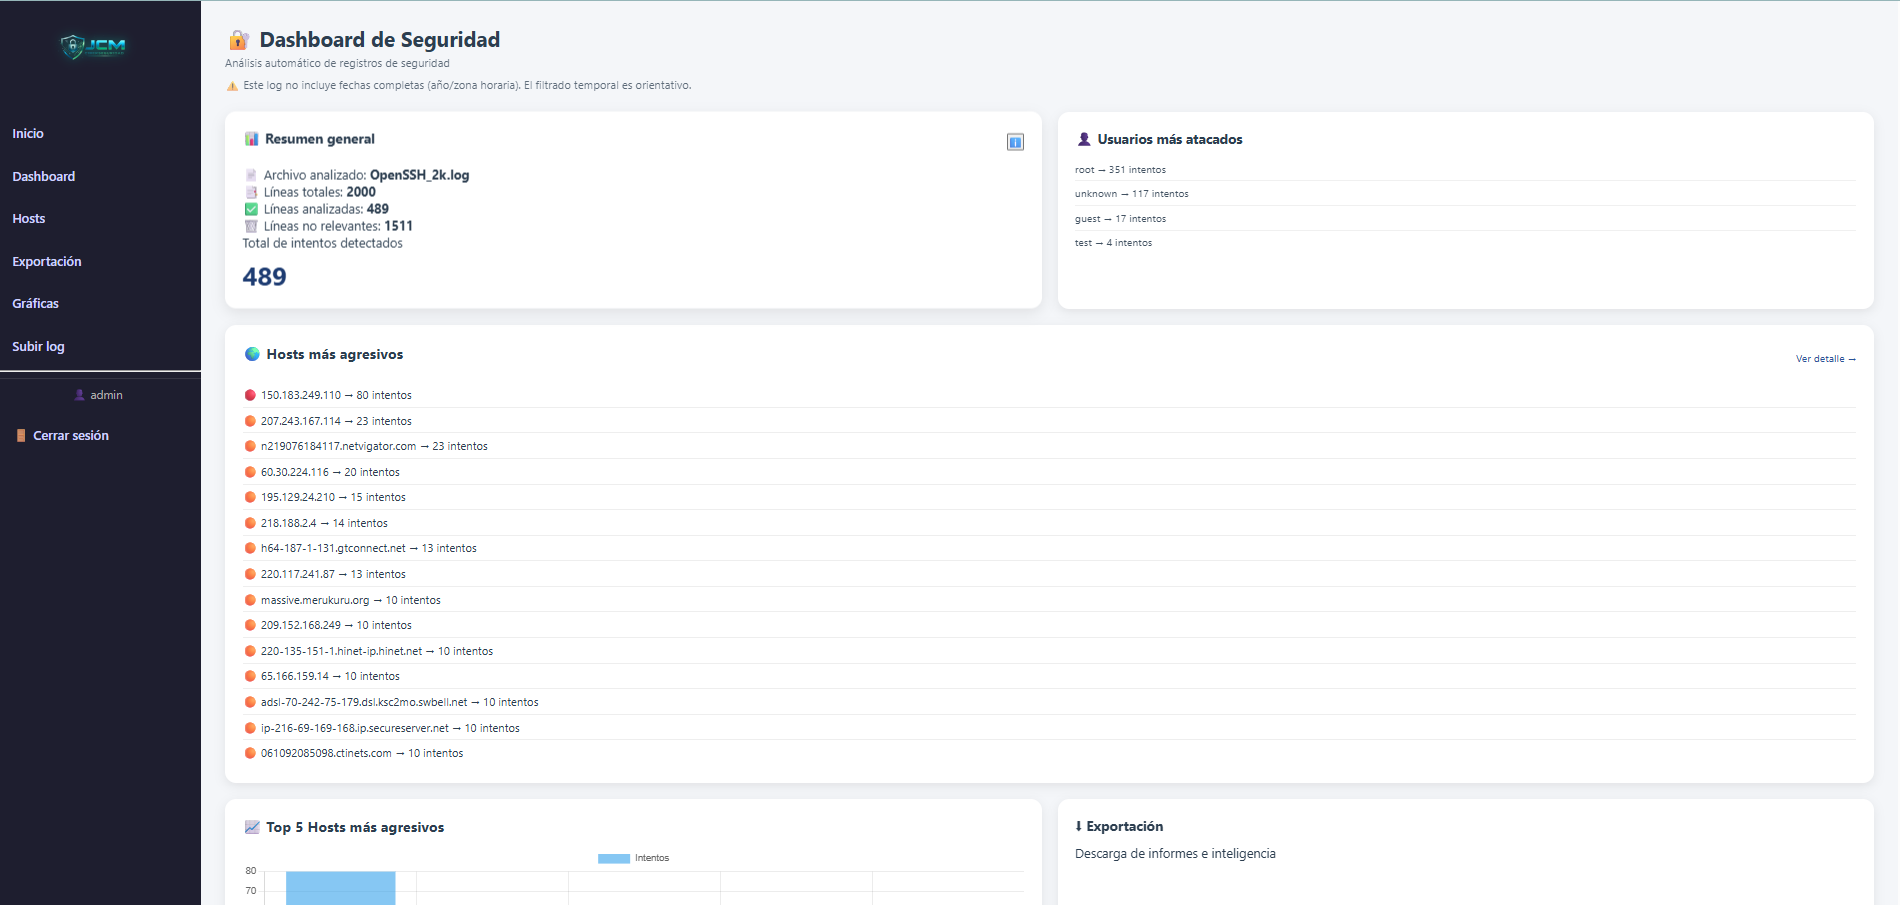The height and width of the screenshot is (905, 1900).
Task: Open the Dashboard section from the sidebar
Action: [43, 176]
